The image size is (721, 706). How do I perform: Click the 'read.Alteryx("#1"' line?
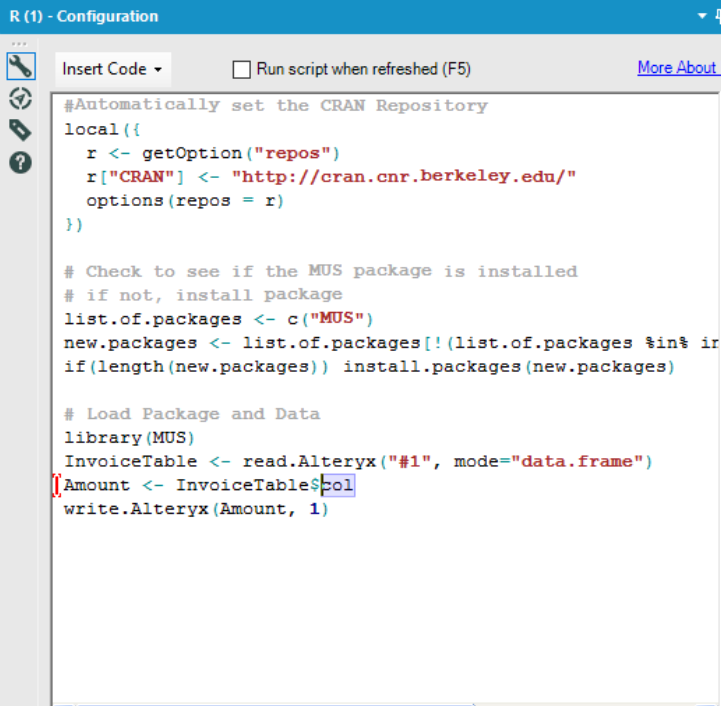[x=358, y=461]
